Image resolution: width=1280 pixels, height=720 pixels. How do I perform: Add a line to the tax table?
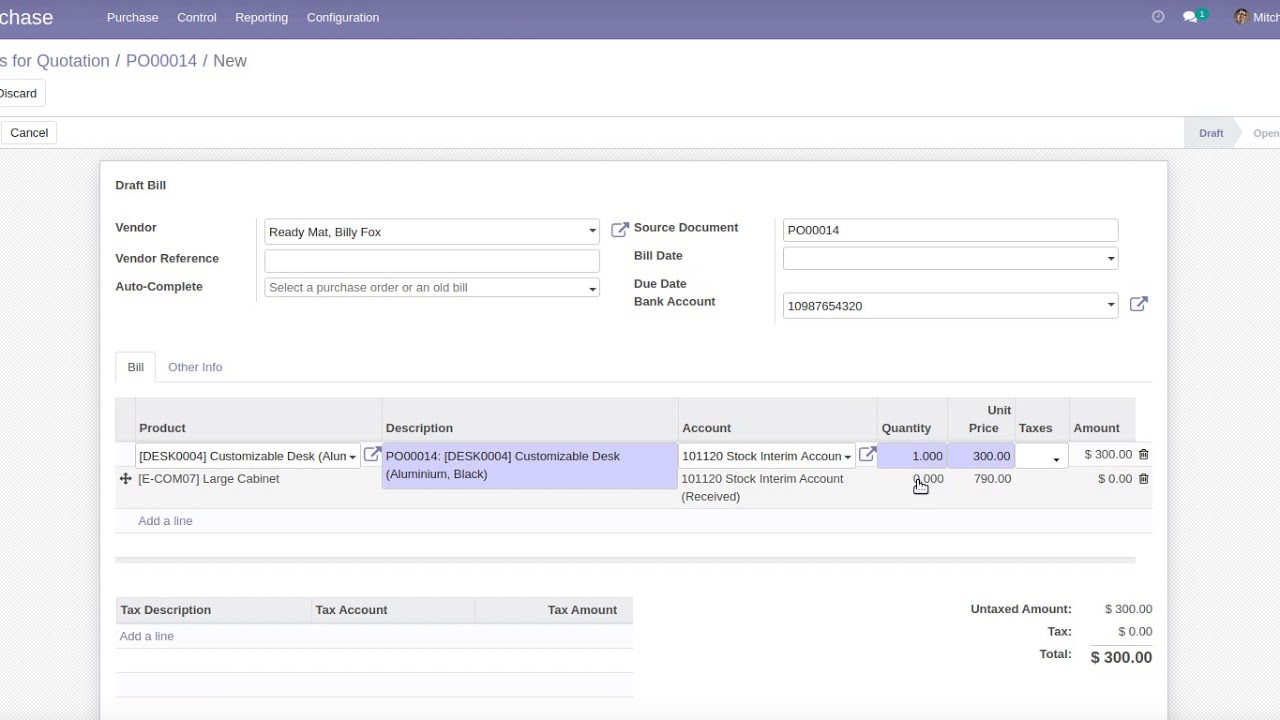click(x=146, y=636)
